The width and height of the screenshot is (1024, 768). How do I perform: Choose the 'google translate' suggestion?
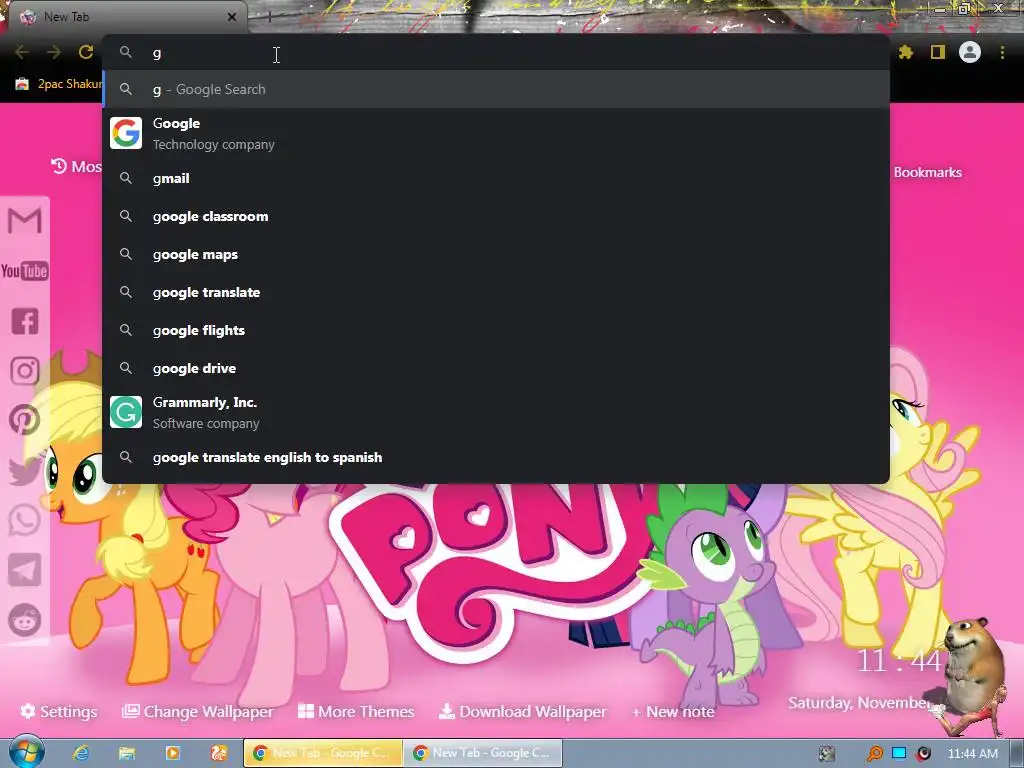(496, 292)
